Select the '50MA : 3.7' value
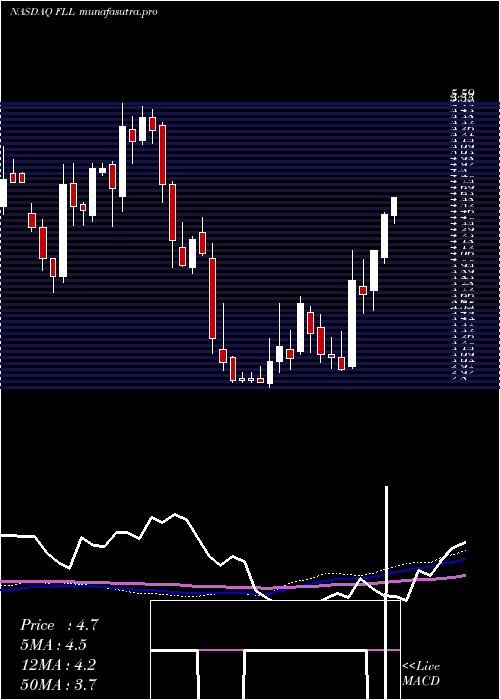Screen dimensions: 500x700 pyautogui.click(x=59, y=684)
